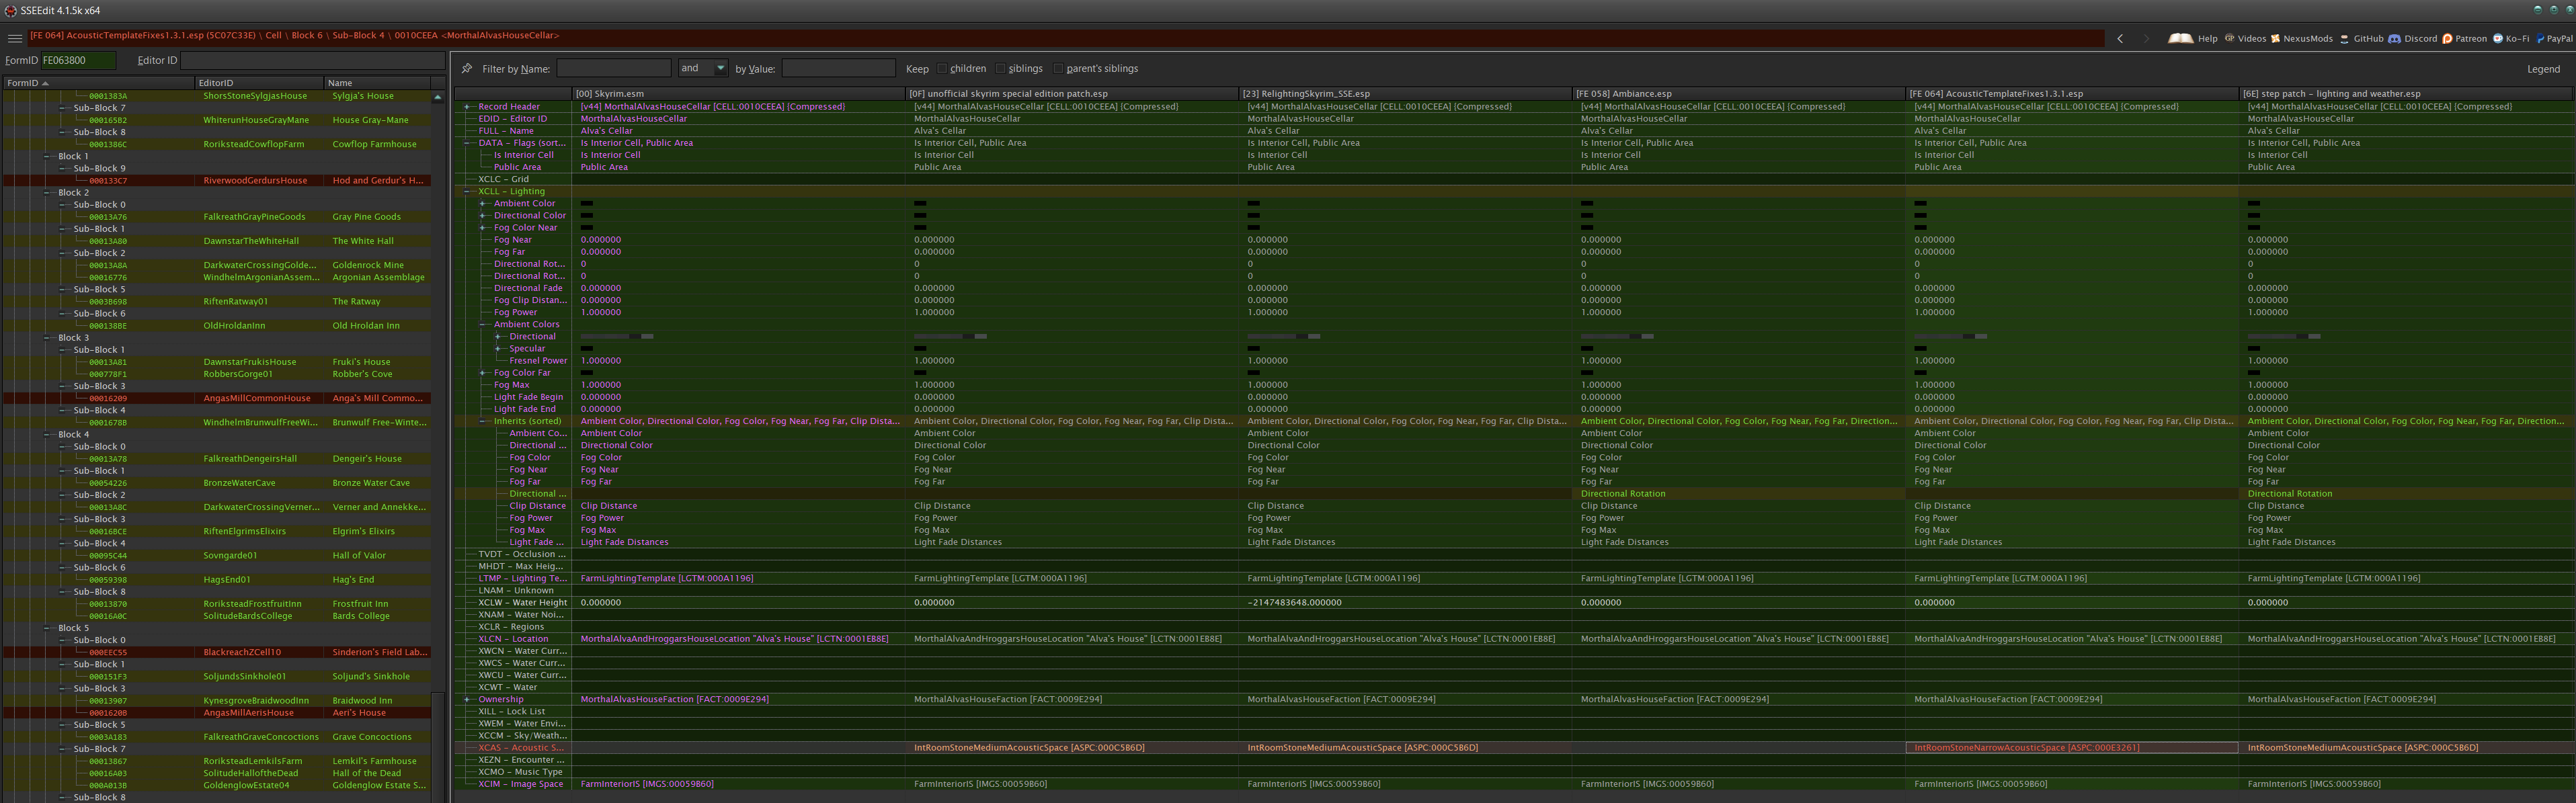The image size is (2576, 803).
Task: Click the Filter by Name field
Action: pos(613,68)
